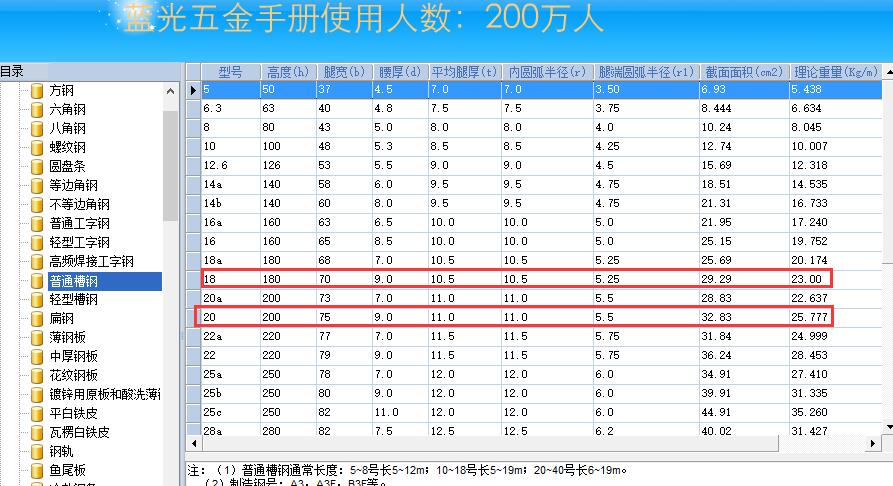Click the folder icon beside 八角钢
The width and height of the screenshot is (893, 486).
37,129
